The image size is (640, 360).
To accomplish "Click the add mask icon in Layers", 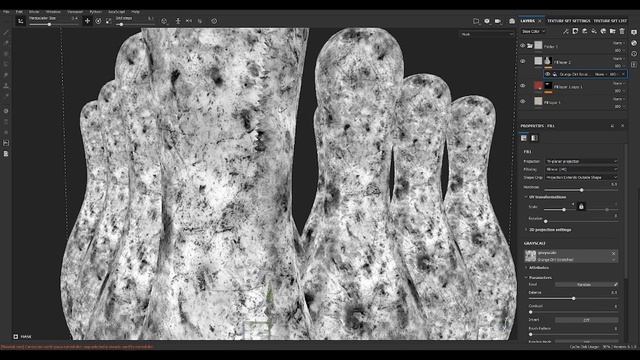I will click(575, 31).
